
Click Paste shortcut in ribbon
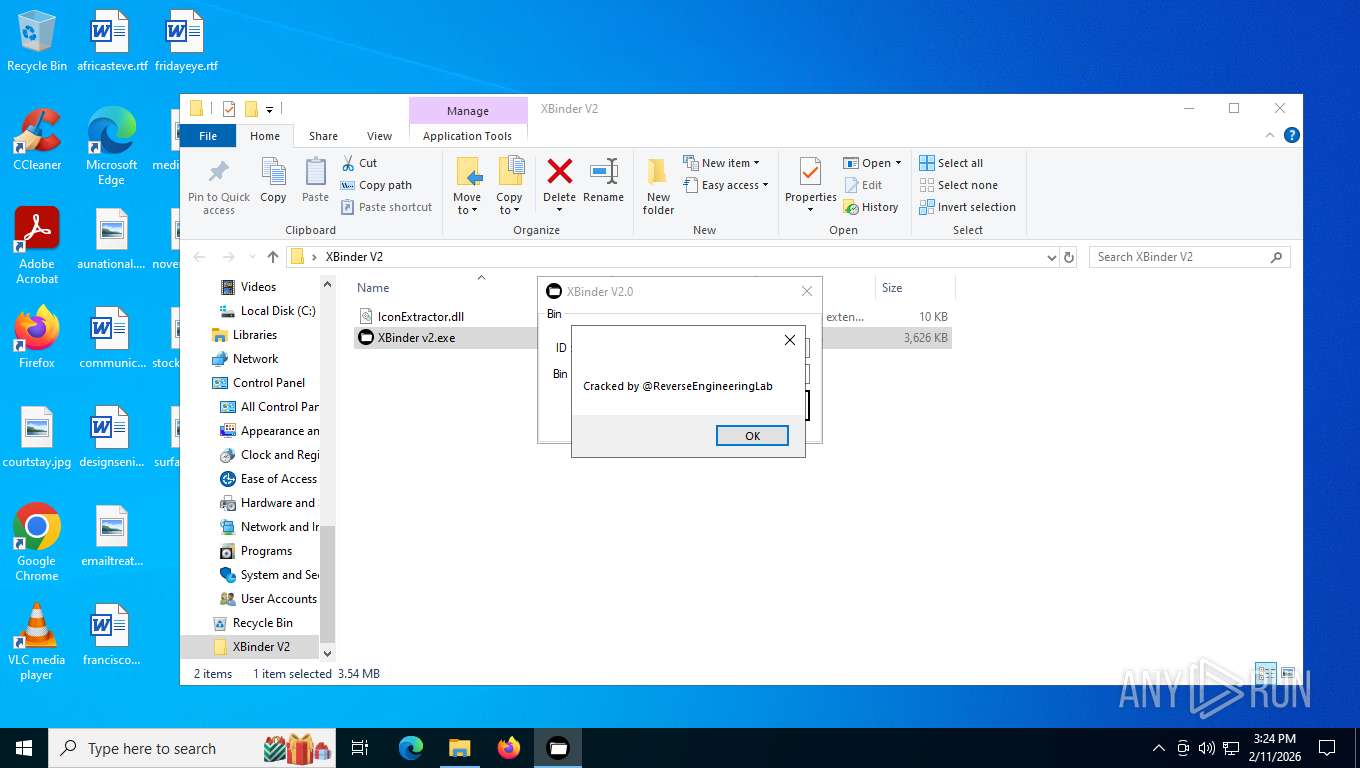(x=387, y=207)
